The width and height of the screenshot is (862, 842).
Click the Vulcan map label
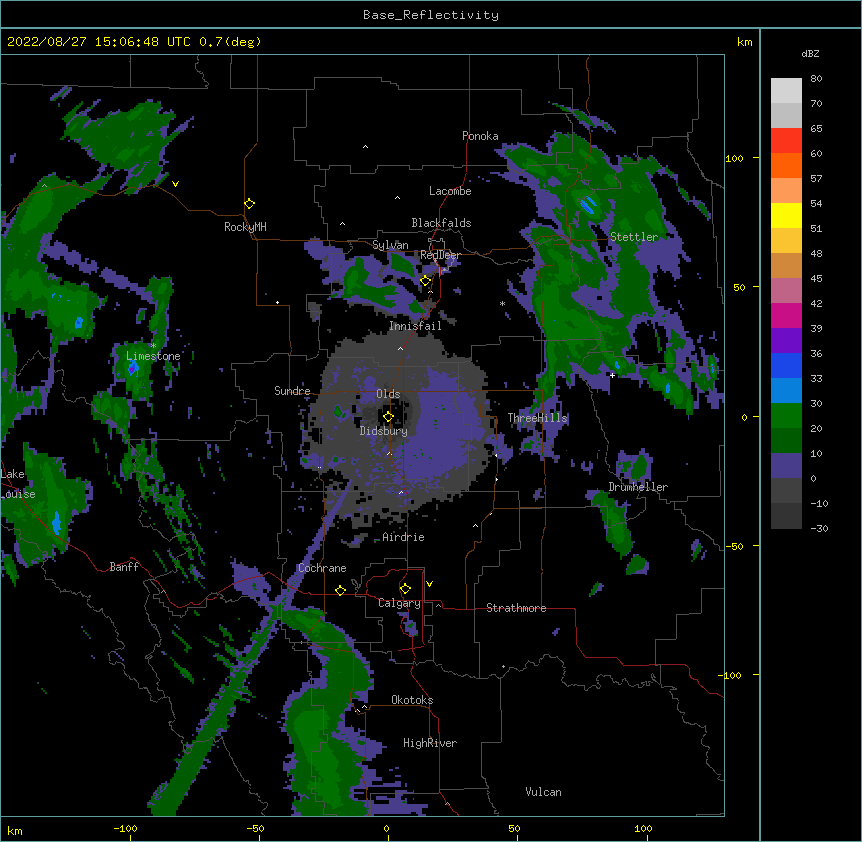tap(543, 792)
